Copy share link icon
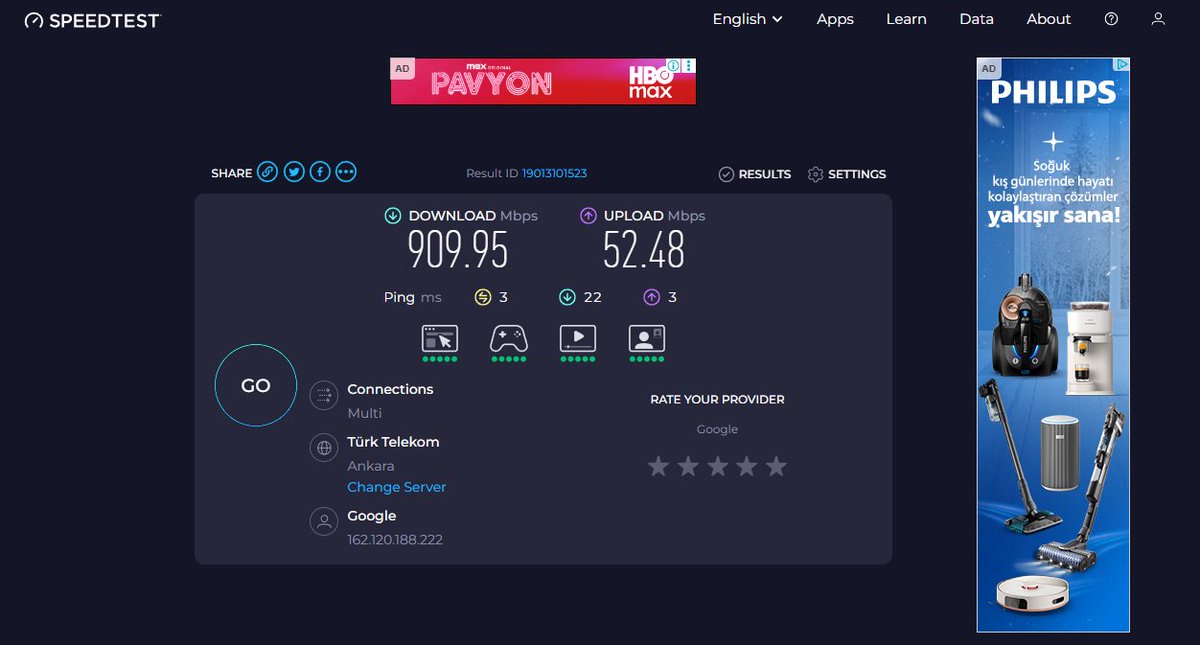 tap(267, 172)
